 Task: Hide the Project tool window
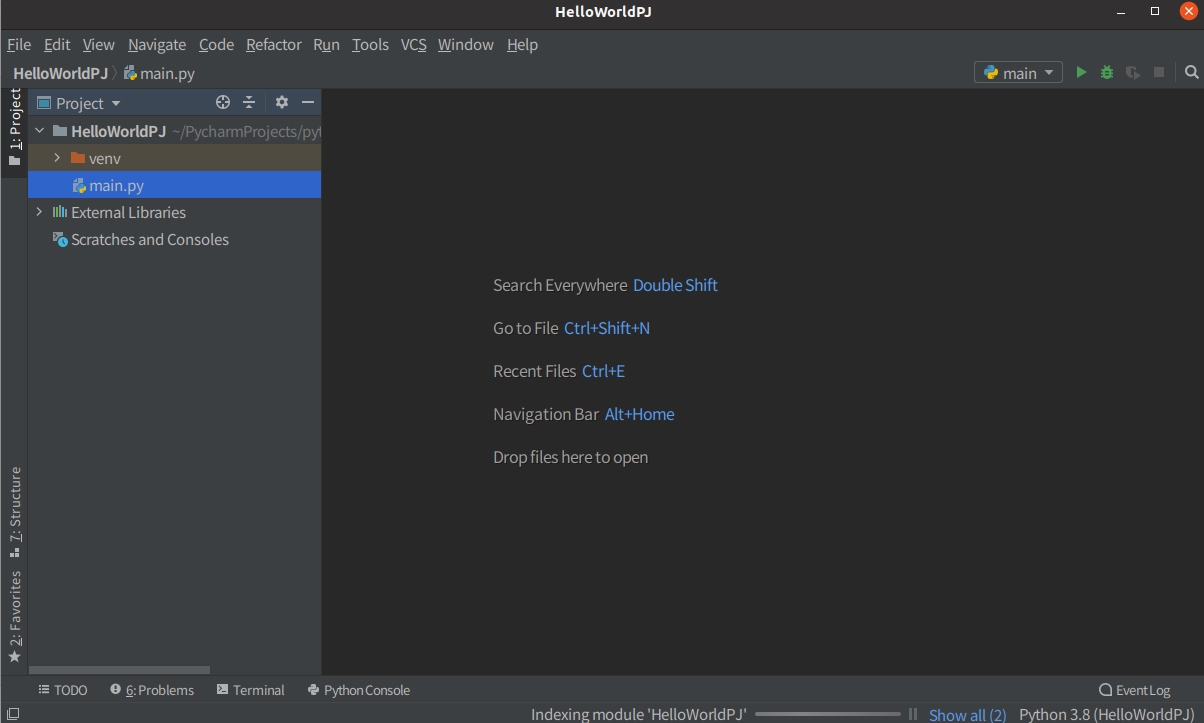tap(308, 103)
